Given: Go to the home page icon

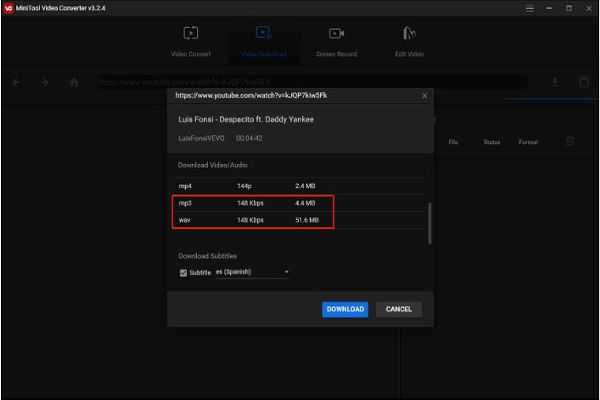Looking at the screenshot, I should click(74, 82).
